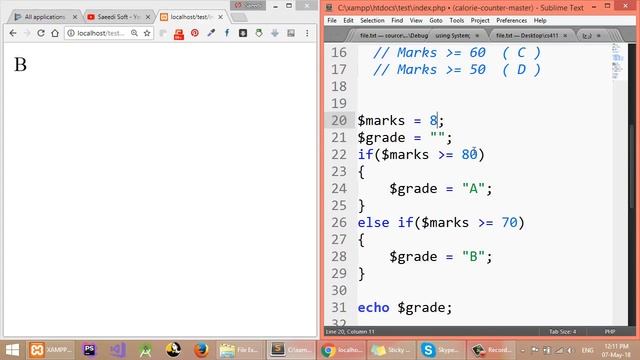Click Chrome forward navigation arrow
This screenshot has height=360, width=640.
point(27,33)
